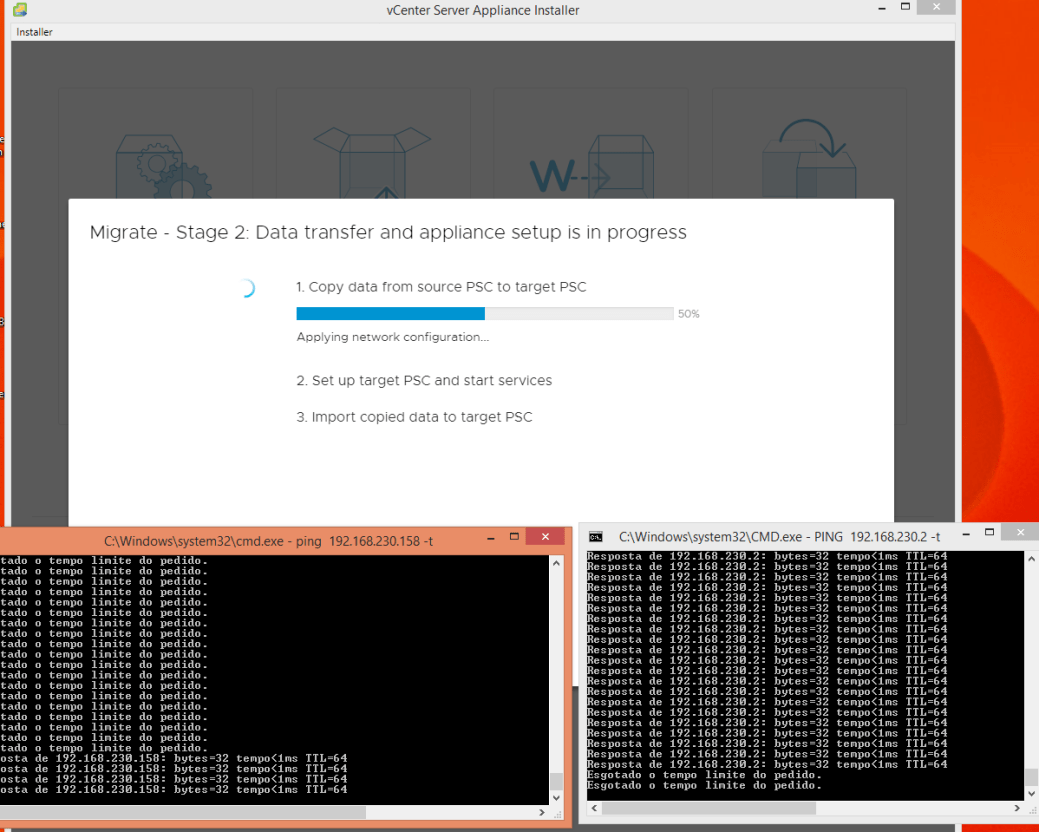Click the loading spinner beside step 1

[x=246, y=288]
